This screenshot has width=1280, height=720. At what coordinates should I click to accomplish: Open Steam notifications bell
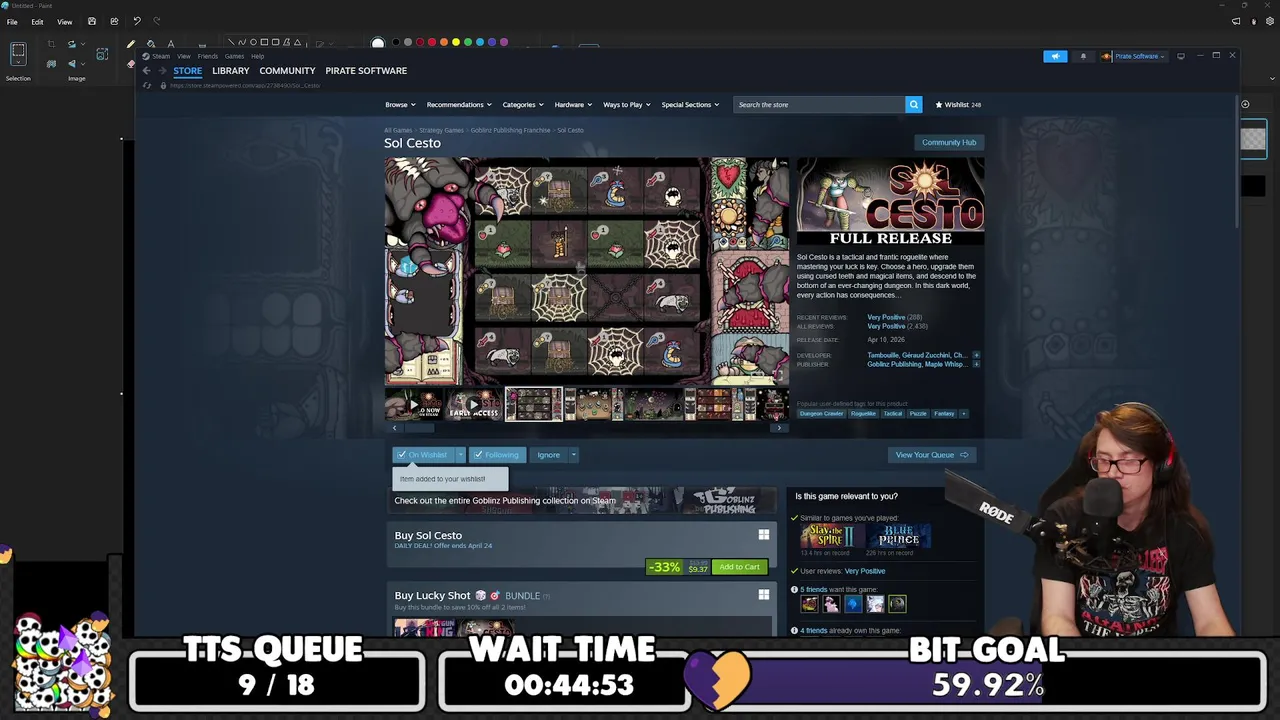click(x=1083, y=56)
